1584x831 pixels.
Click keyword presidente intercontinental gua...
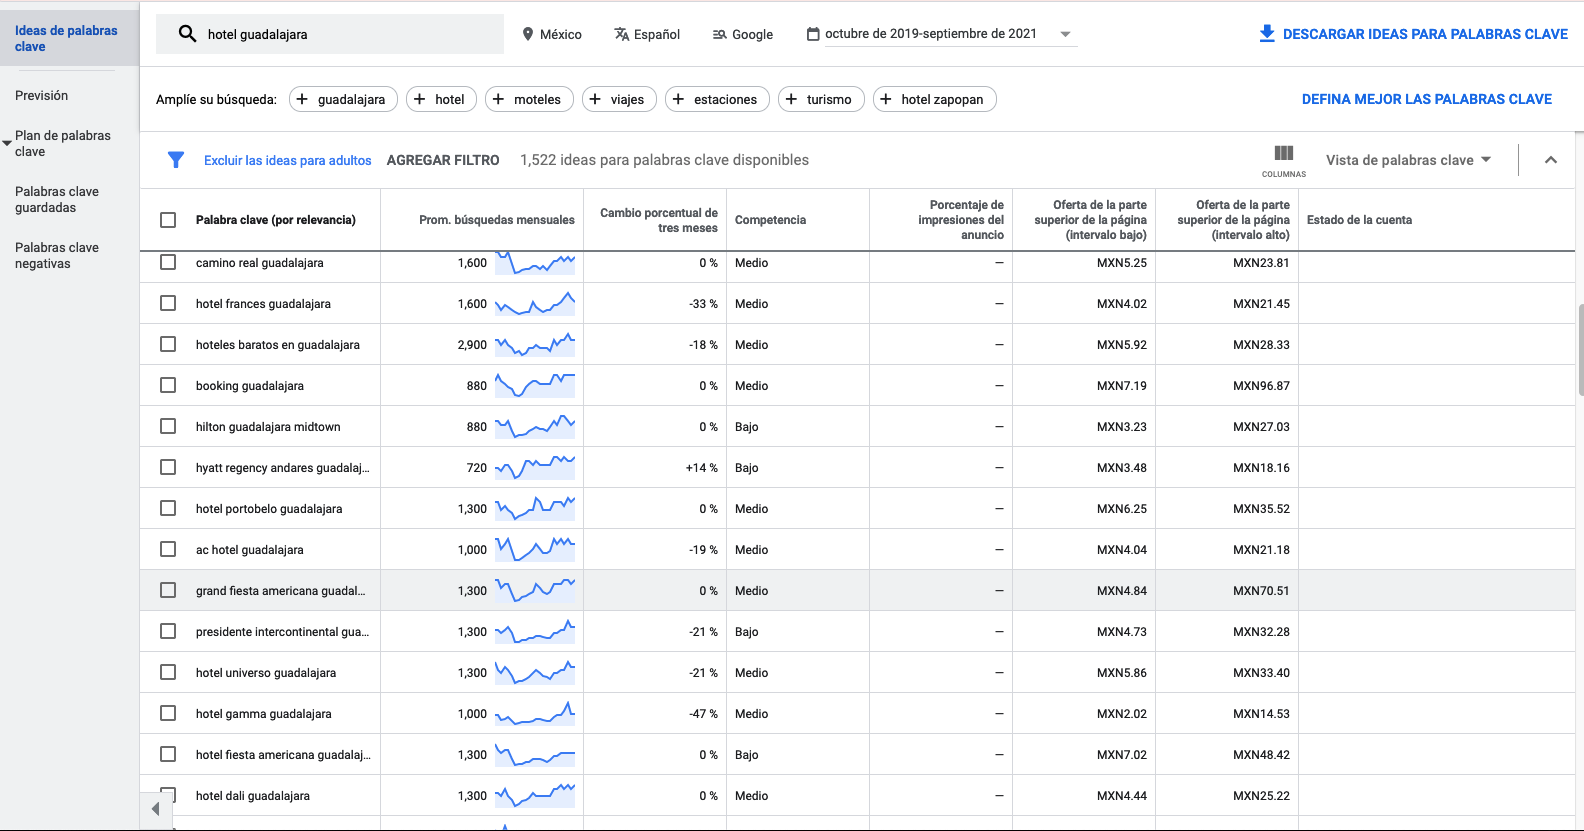(282, 631)
